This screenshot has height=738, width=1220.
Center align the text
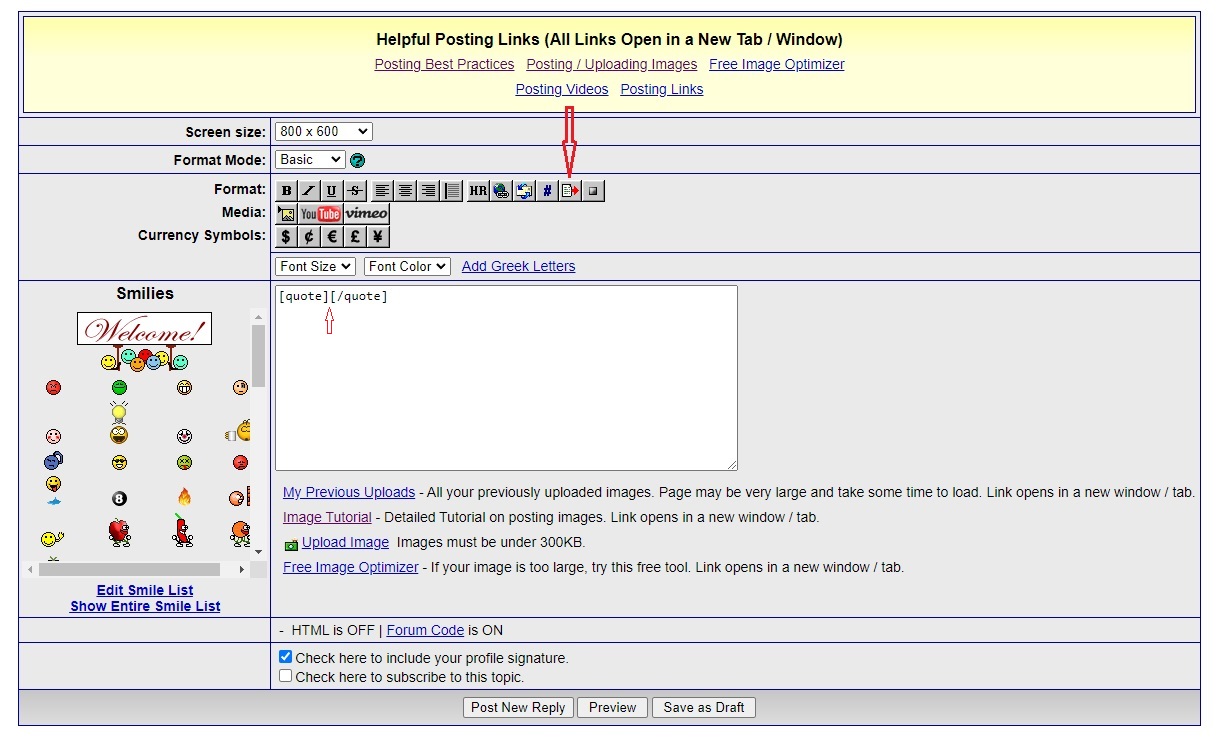(405, 190)
